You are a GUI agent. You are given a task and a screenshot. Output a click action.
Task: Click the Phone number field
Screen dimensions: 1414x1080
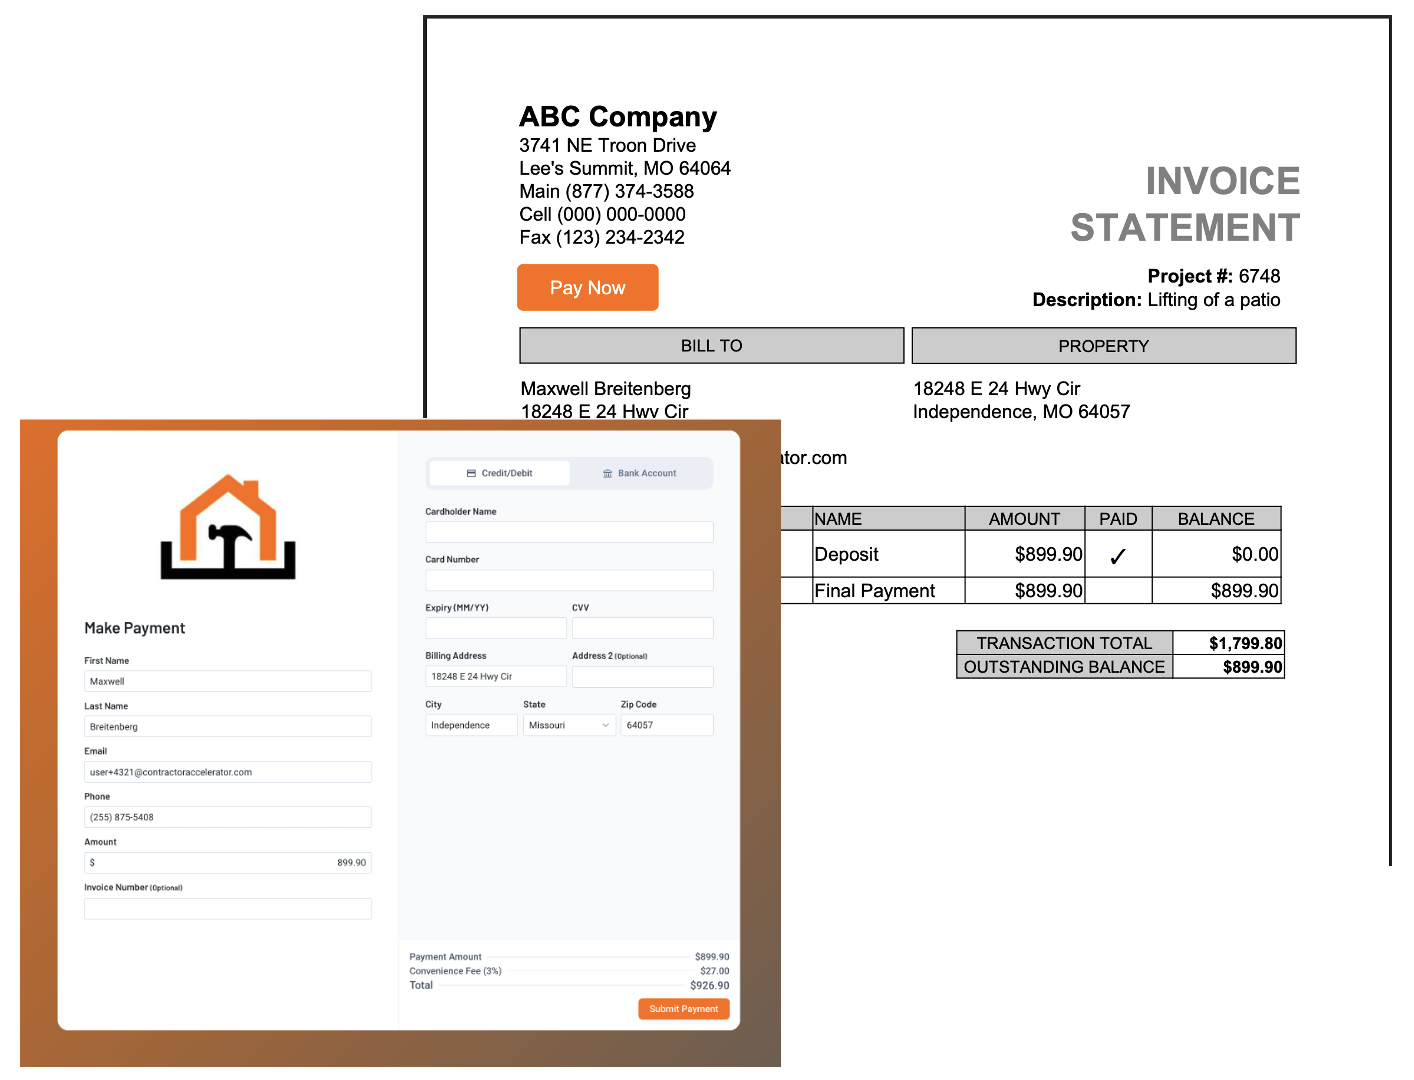point(228,817)
